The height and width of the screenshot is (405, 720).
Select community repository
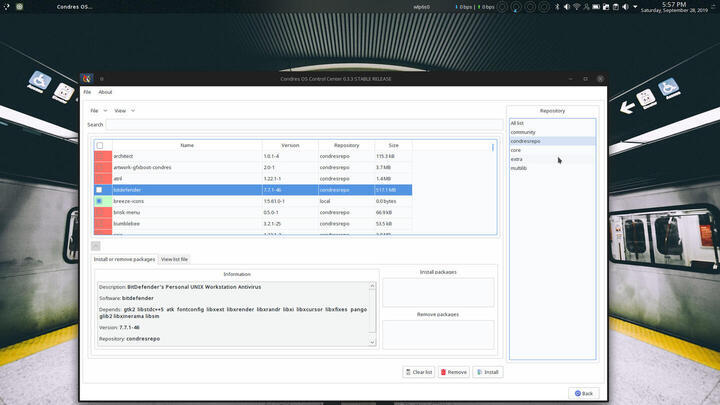tap(552, 132)
